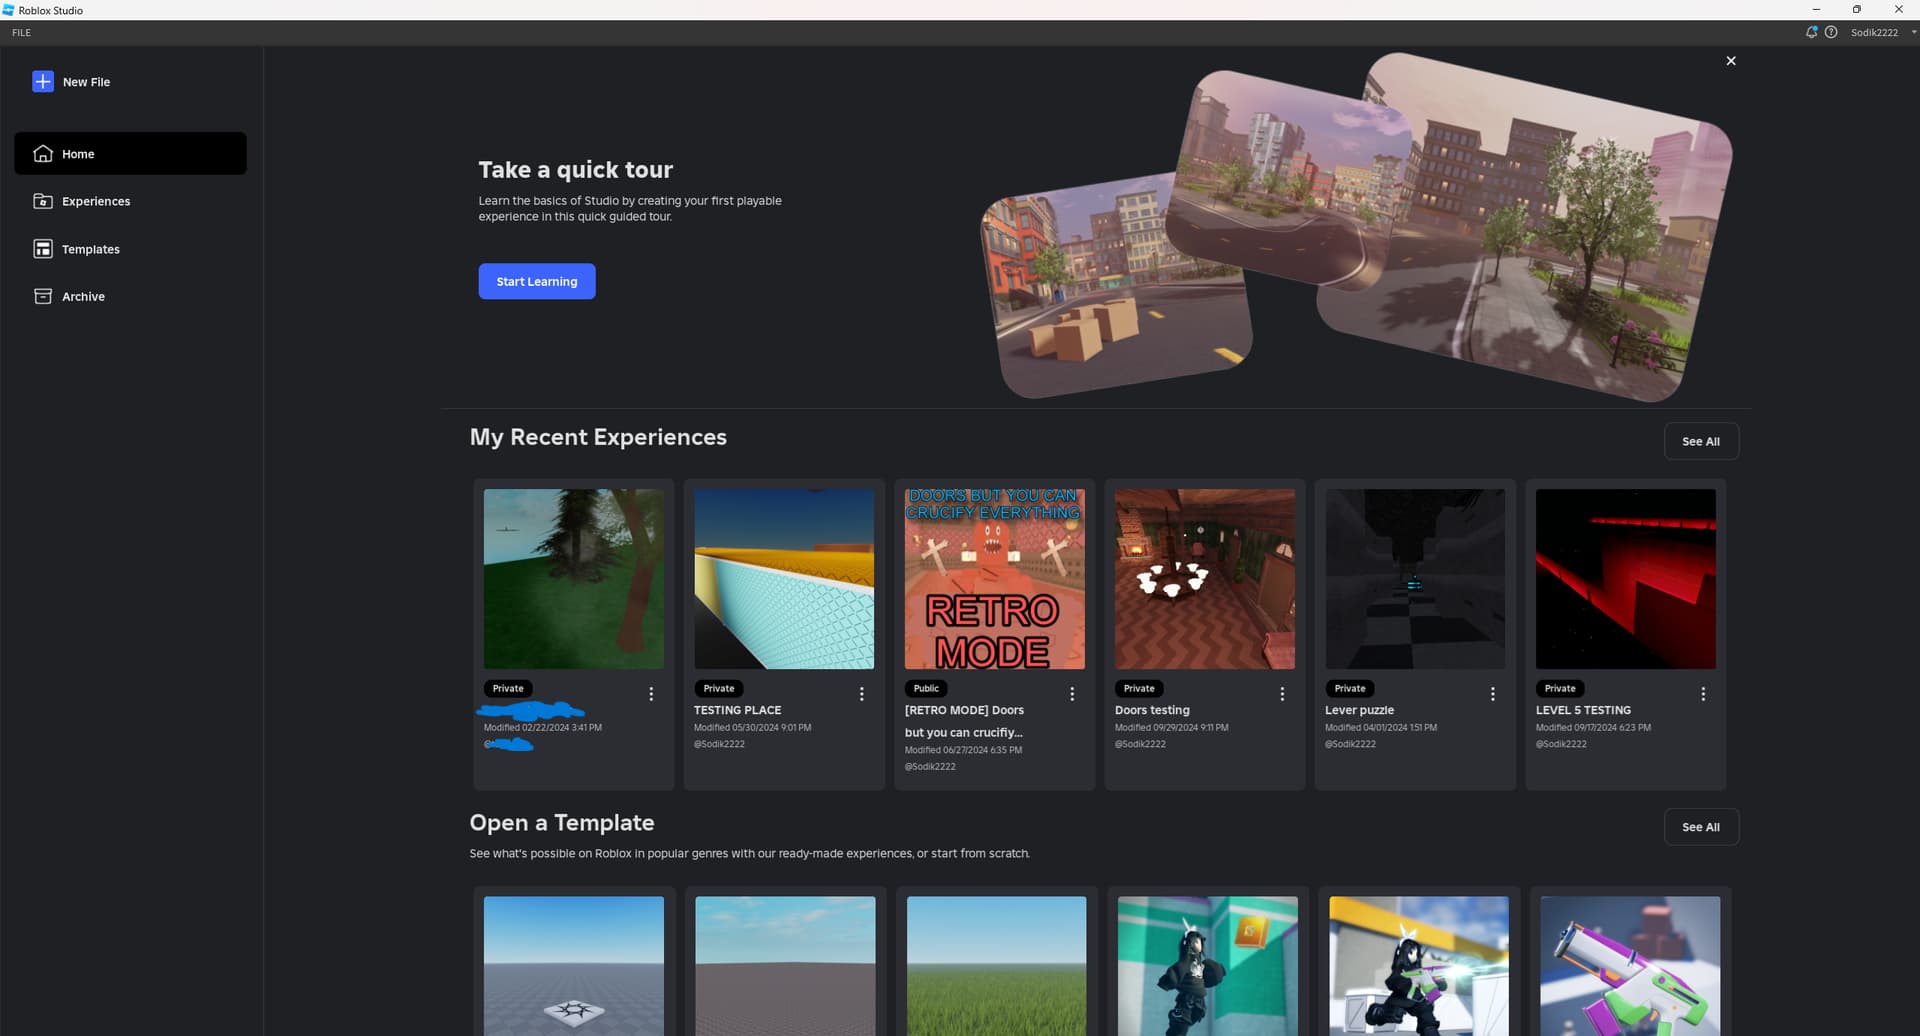1920x1036 pixels.
Task: Open notifications bell icon
Action: pyautogui.click(x=1811, y=32)
